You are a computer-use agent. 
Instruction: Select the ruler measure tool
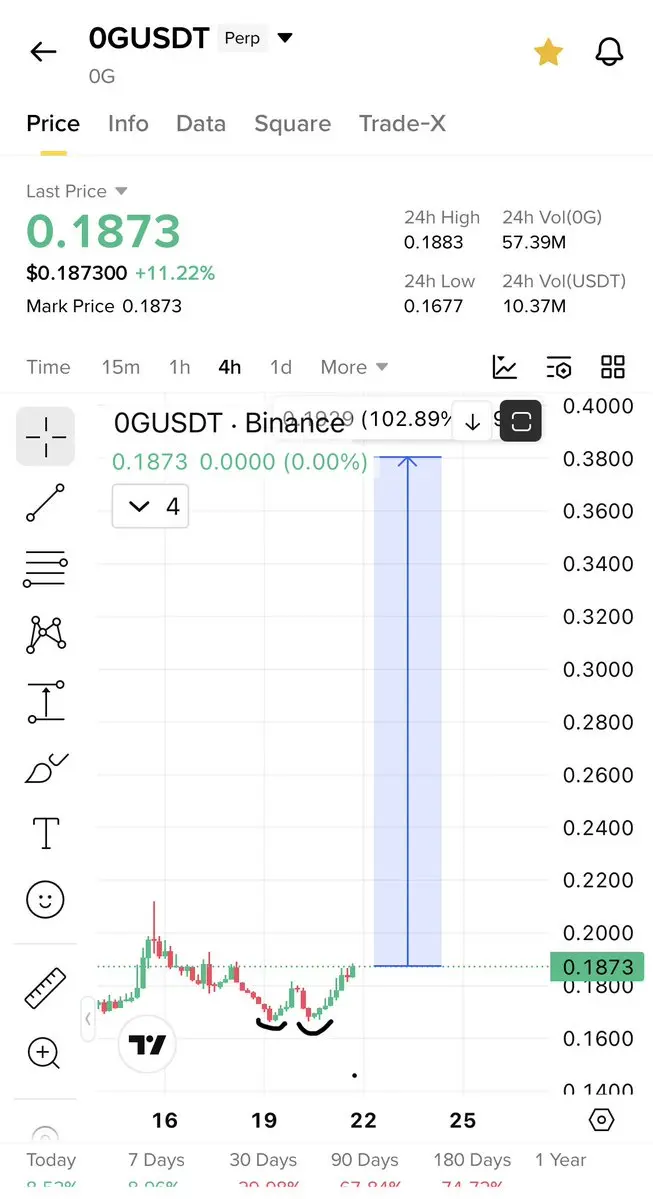point(46,987)
